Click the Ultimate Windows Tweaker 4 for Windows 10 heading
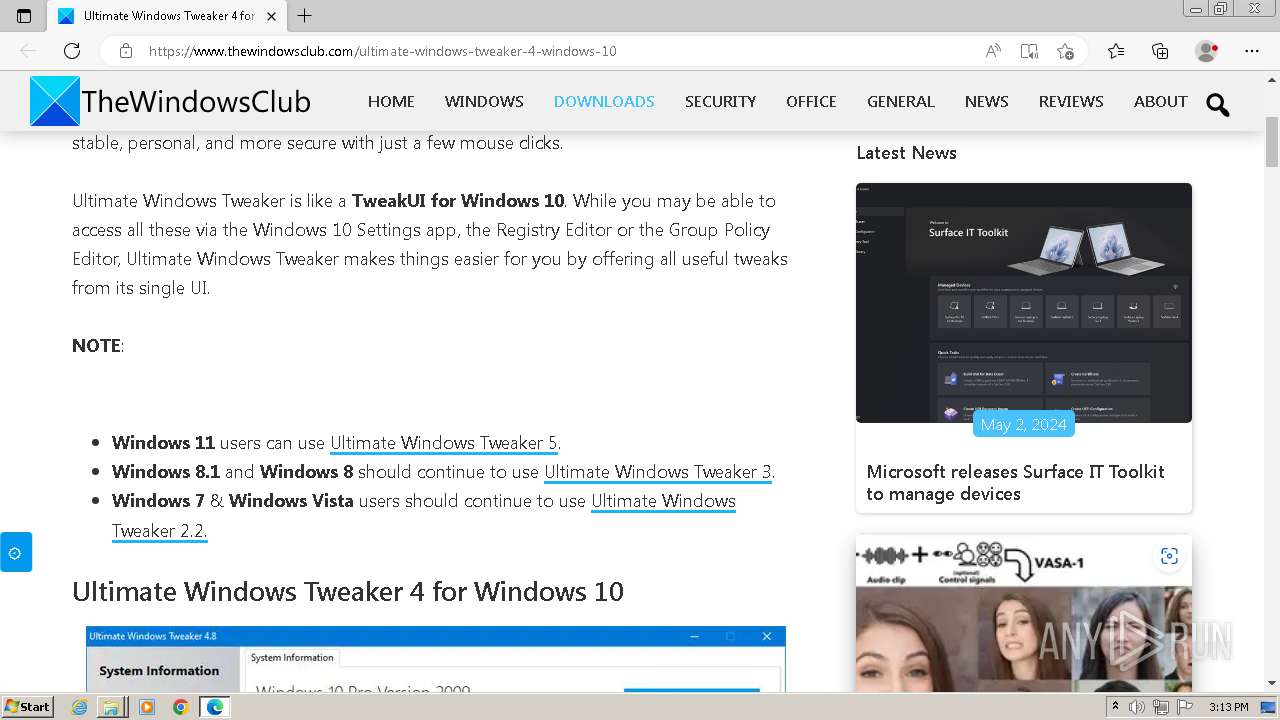 coord(348,591)
